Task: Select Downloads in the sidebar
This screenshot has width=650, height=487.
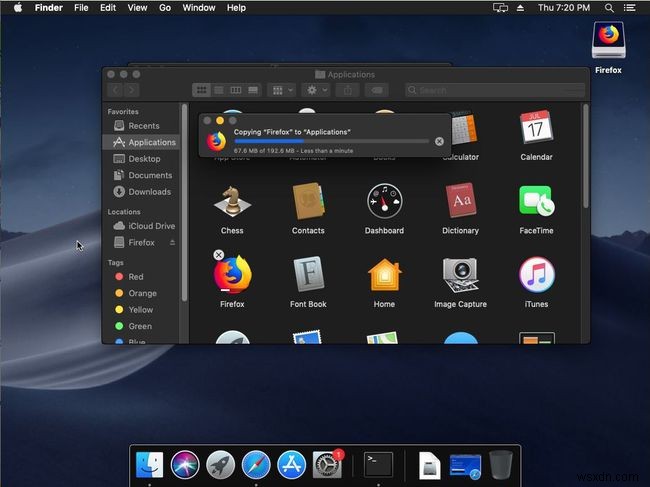Action: (141, 192)
